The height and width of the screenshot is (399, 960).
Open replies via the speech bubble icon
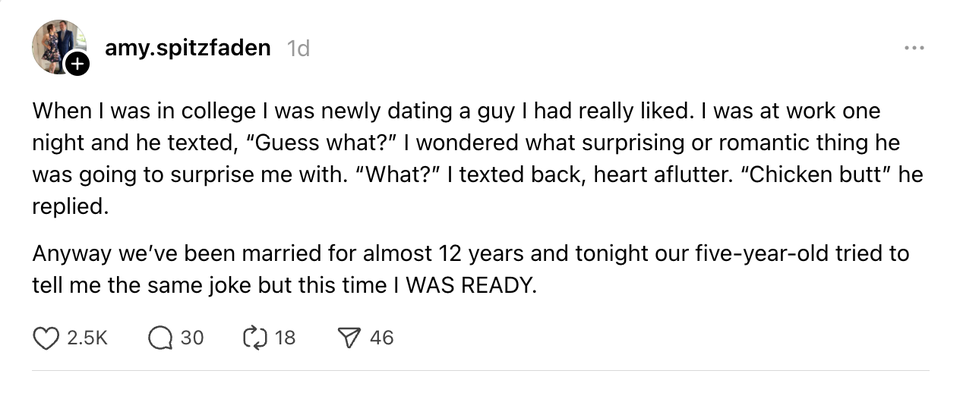tap(160, 338)
